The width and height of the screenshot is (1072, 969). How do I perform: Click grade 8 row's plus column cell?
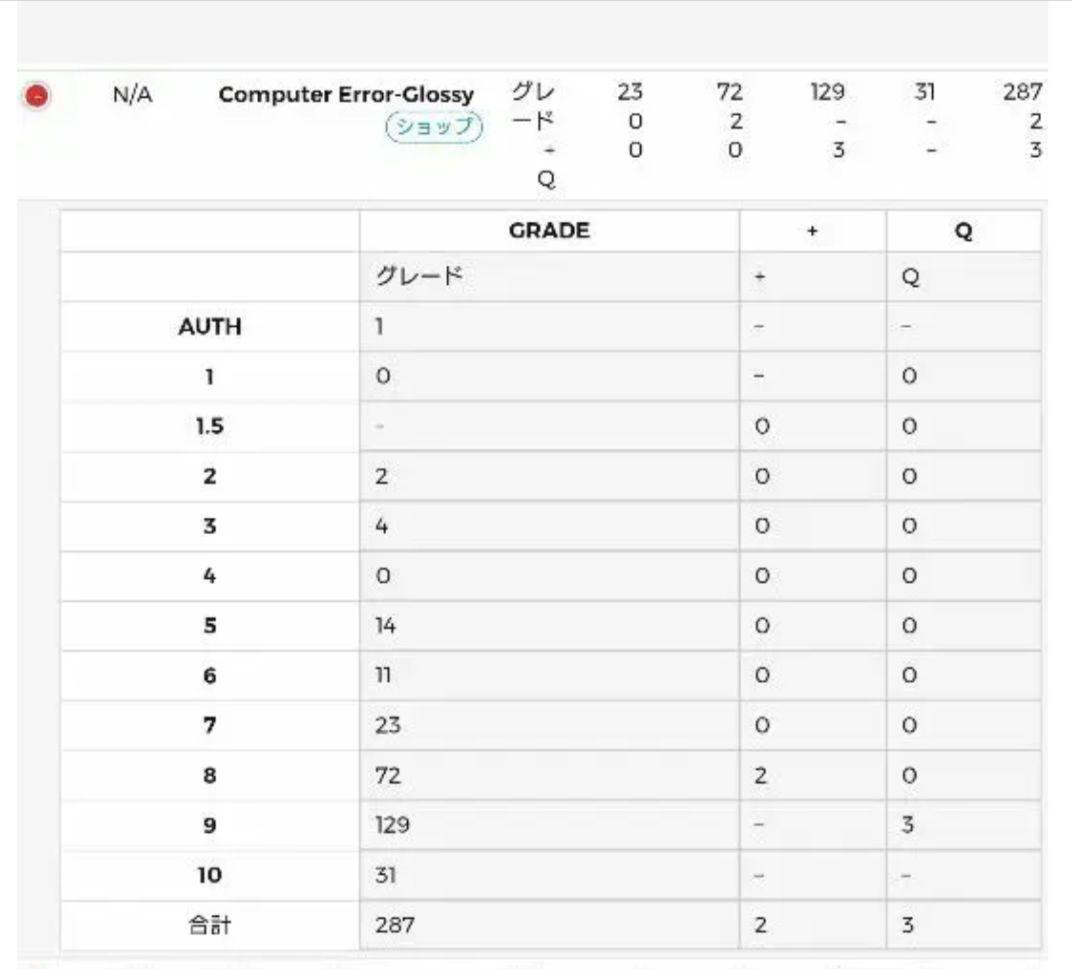pos(812,776)
